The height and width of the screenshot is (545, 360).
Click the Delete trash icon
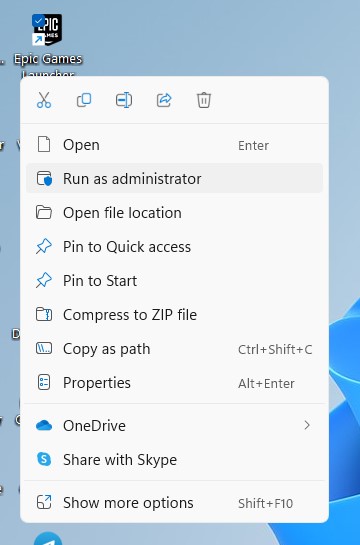(x=204, y=100)
